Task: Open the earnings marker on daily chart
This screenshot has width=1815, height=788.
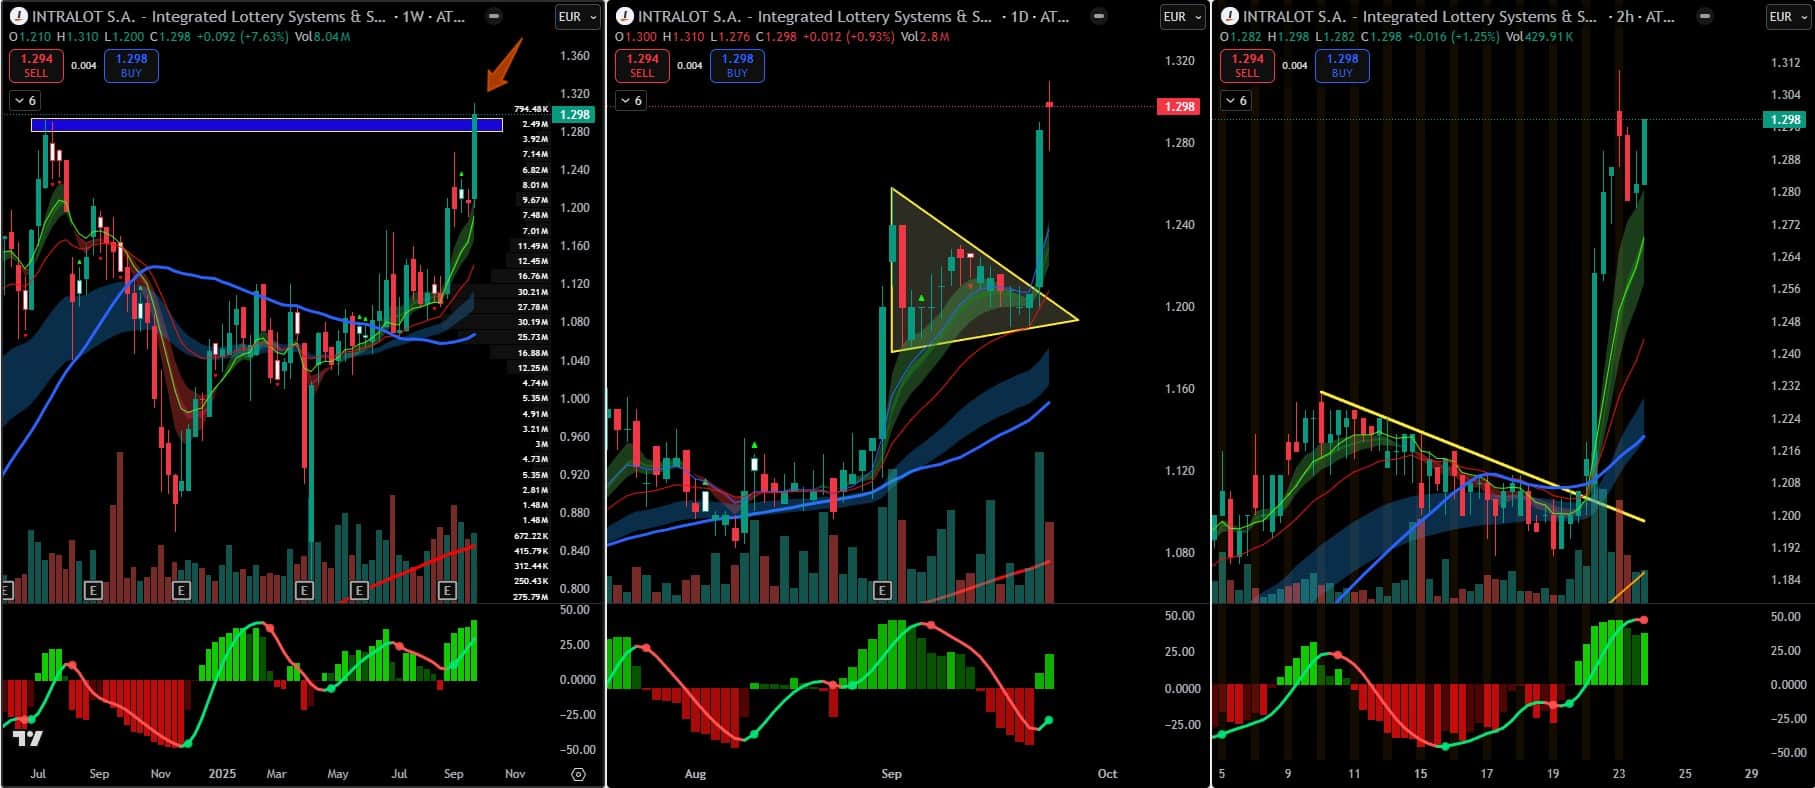Action: coord(882,591)
